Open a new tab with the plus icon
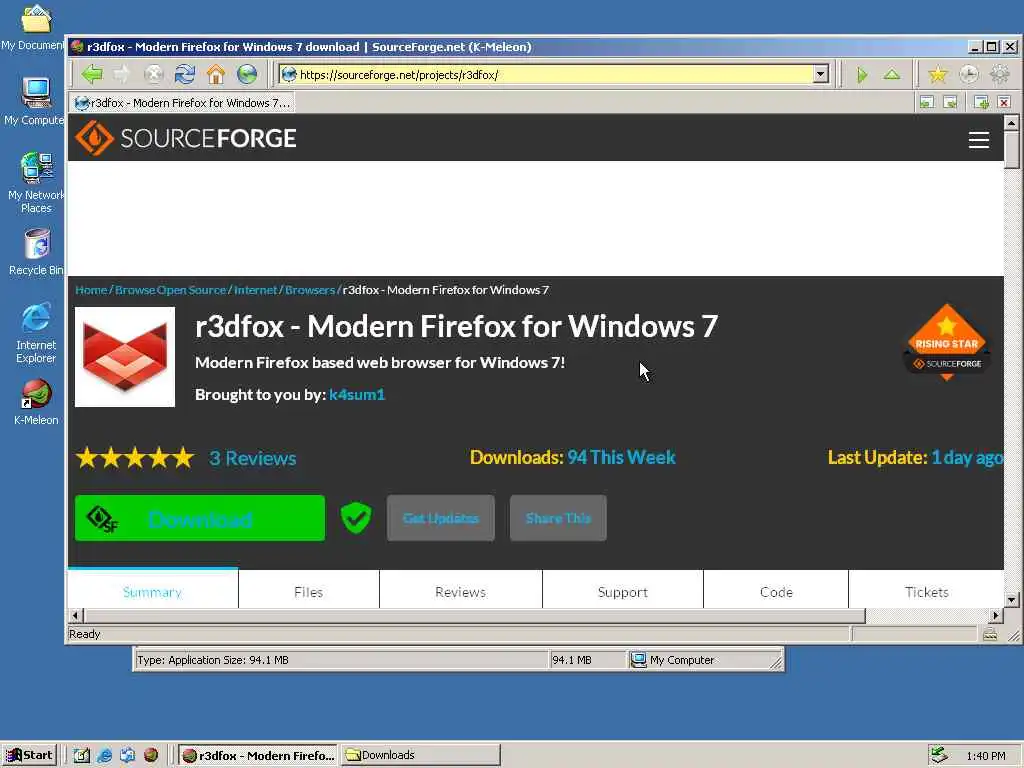 tap(981, 103)
